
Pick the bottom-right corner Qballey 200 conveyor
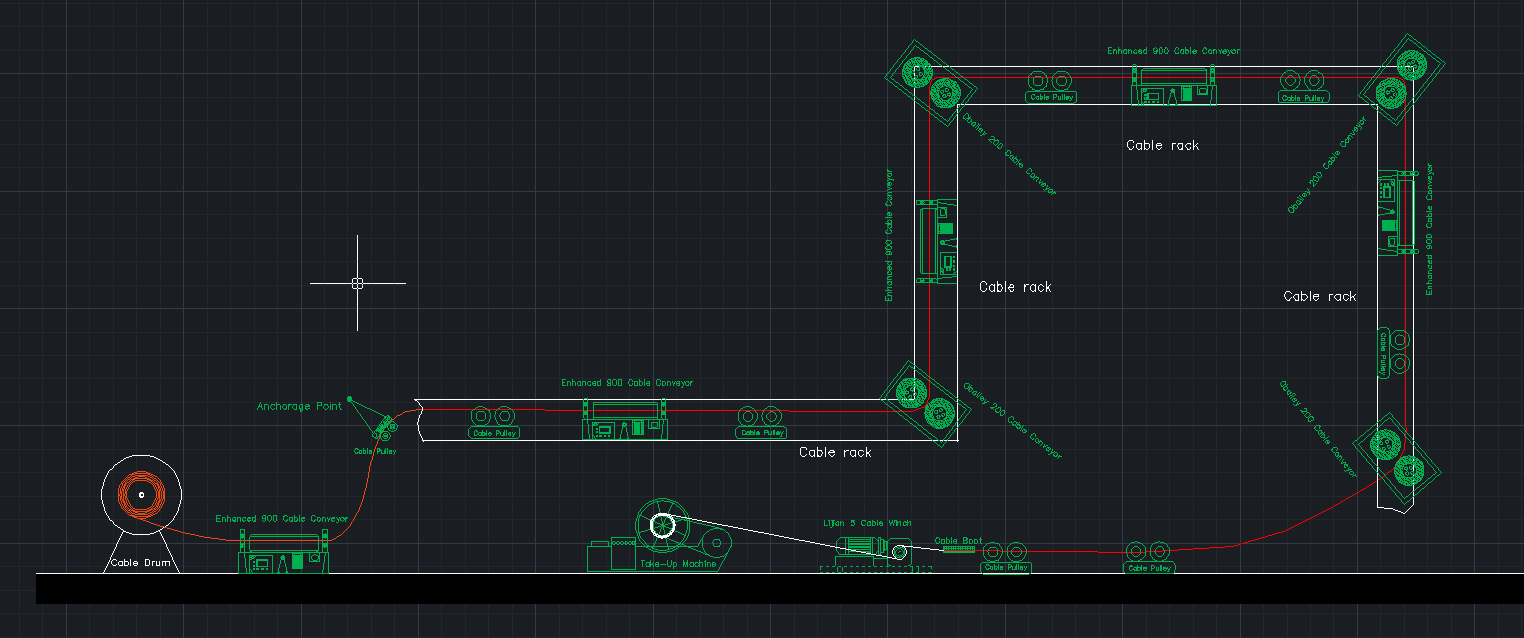tap(1395, 456)
